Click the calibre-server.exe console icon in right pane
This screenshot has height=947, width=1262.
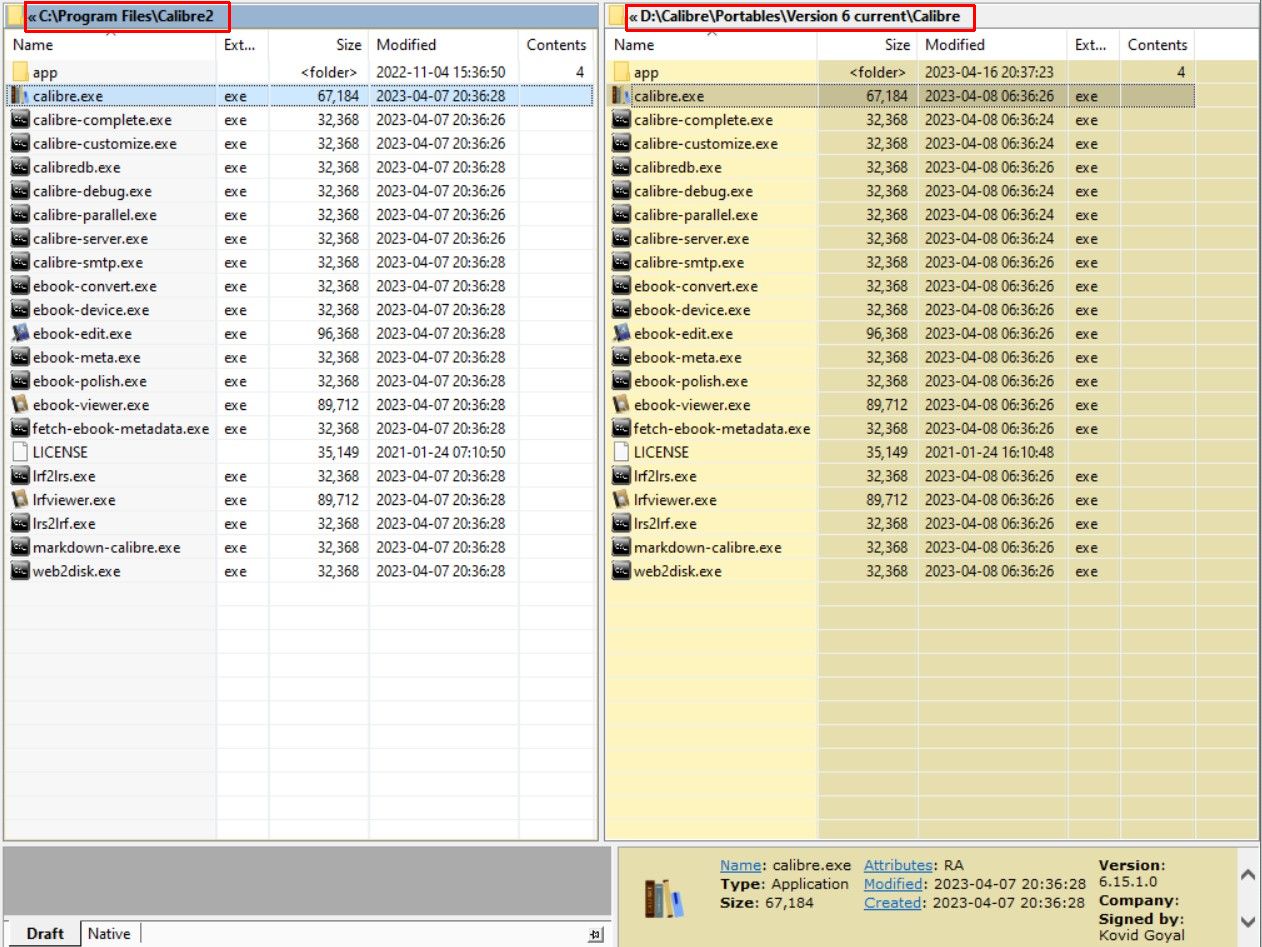coord(621,239)
